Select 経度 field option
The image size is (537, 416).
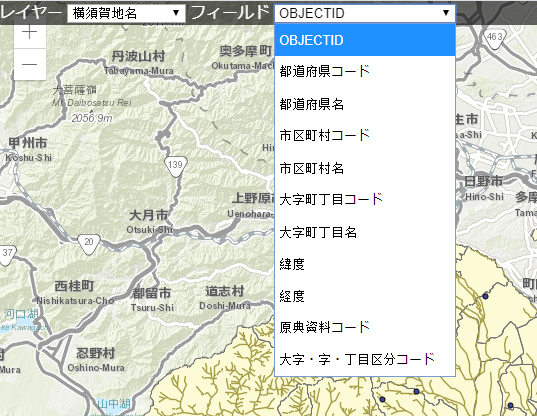click(365, 296)
